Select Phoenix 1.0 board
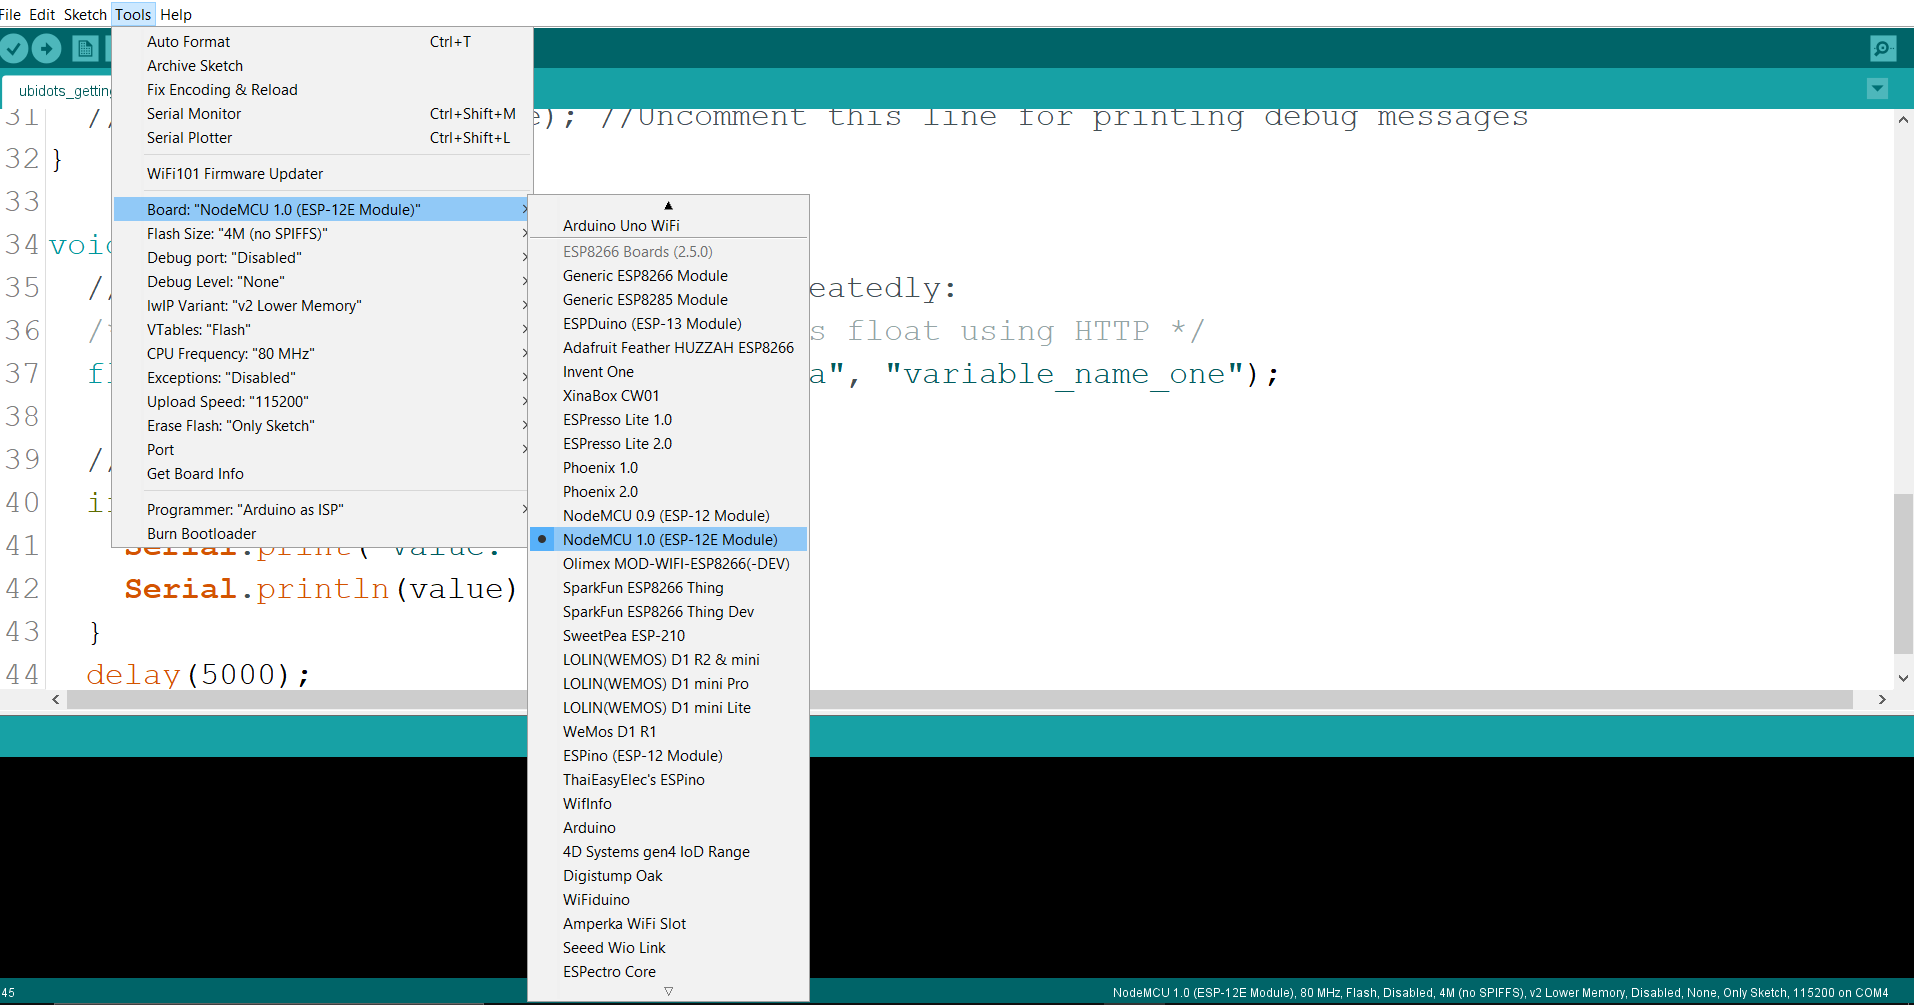This screenshot has width=1914, height=1005. (668, 468)
